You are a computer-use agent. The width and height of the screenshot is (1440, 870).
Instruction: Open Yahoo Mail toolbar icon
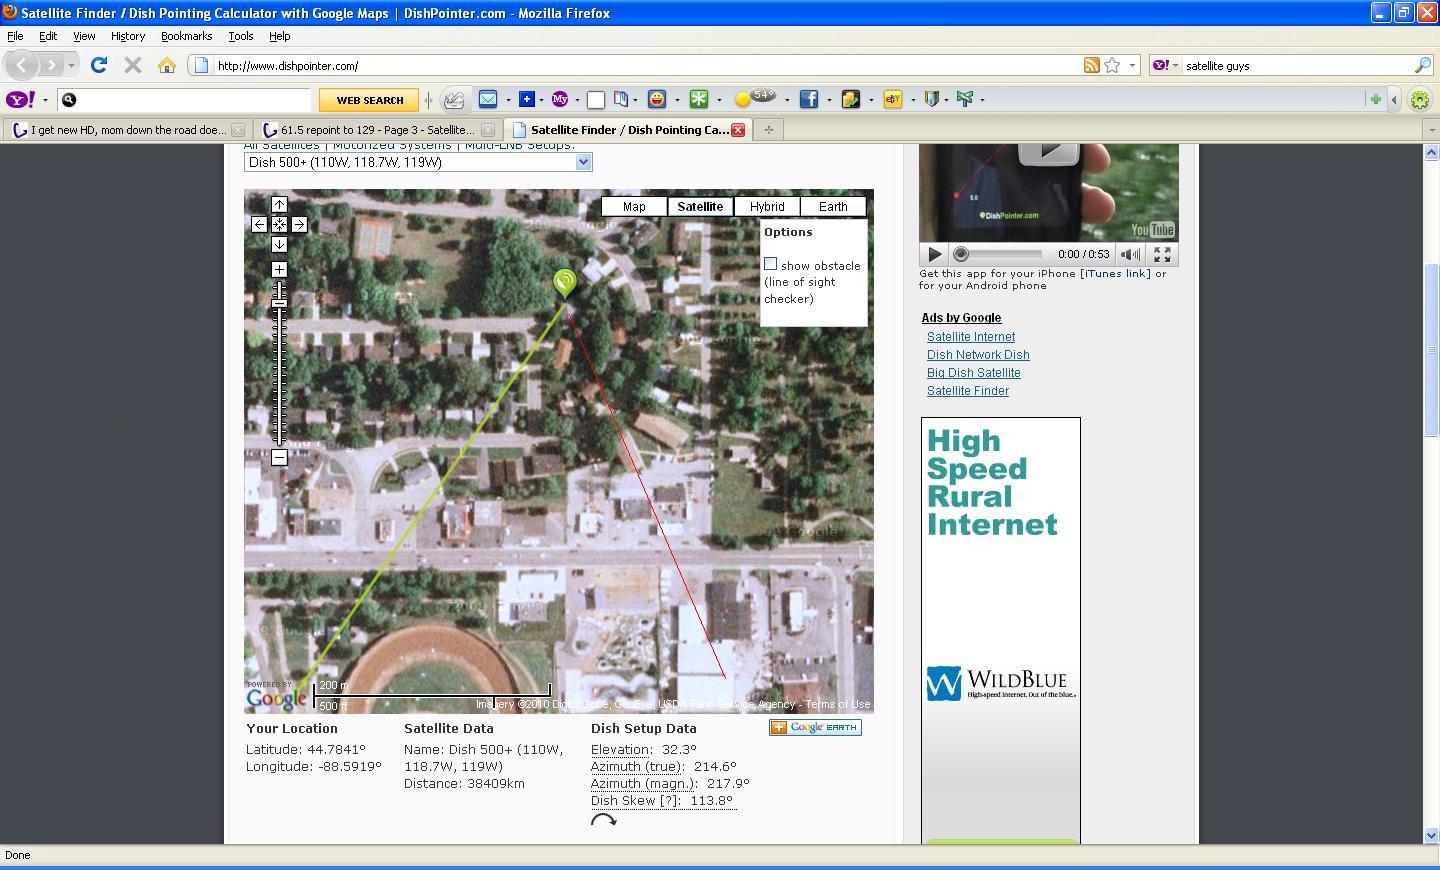tap(488, 99)
